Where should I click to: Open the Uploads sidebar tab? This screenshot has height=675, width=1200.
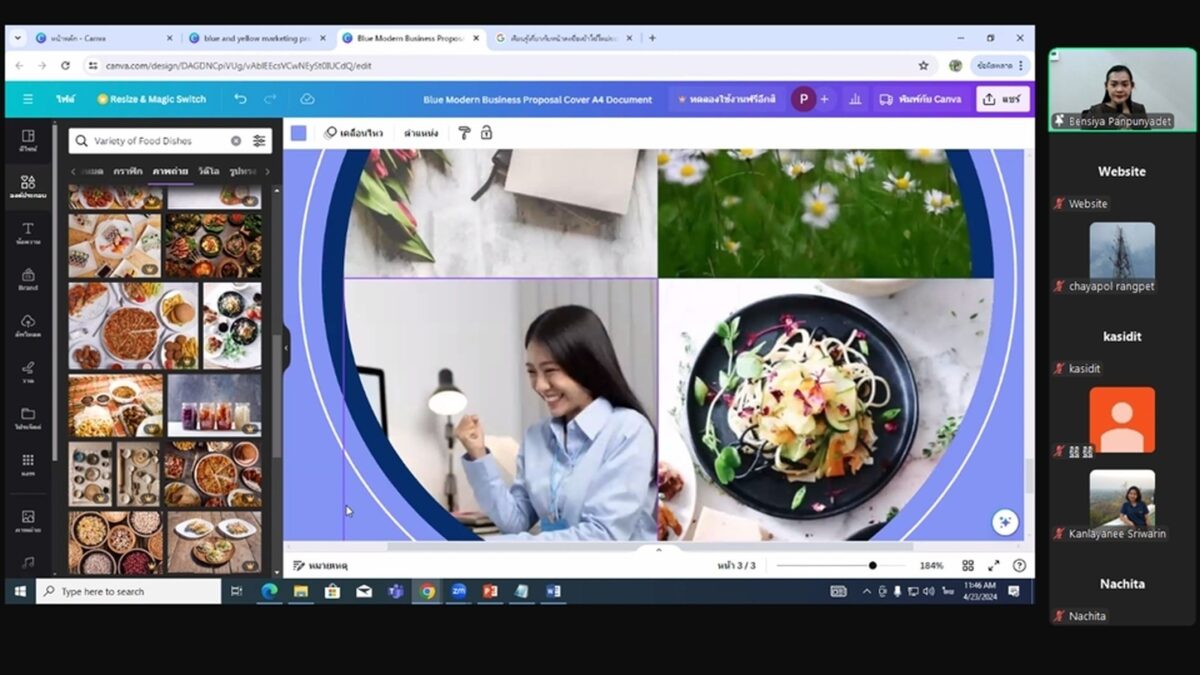[x=28, y=325]
